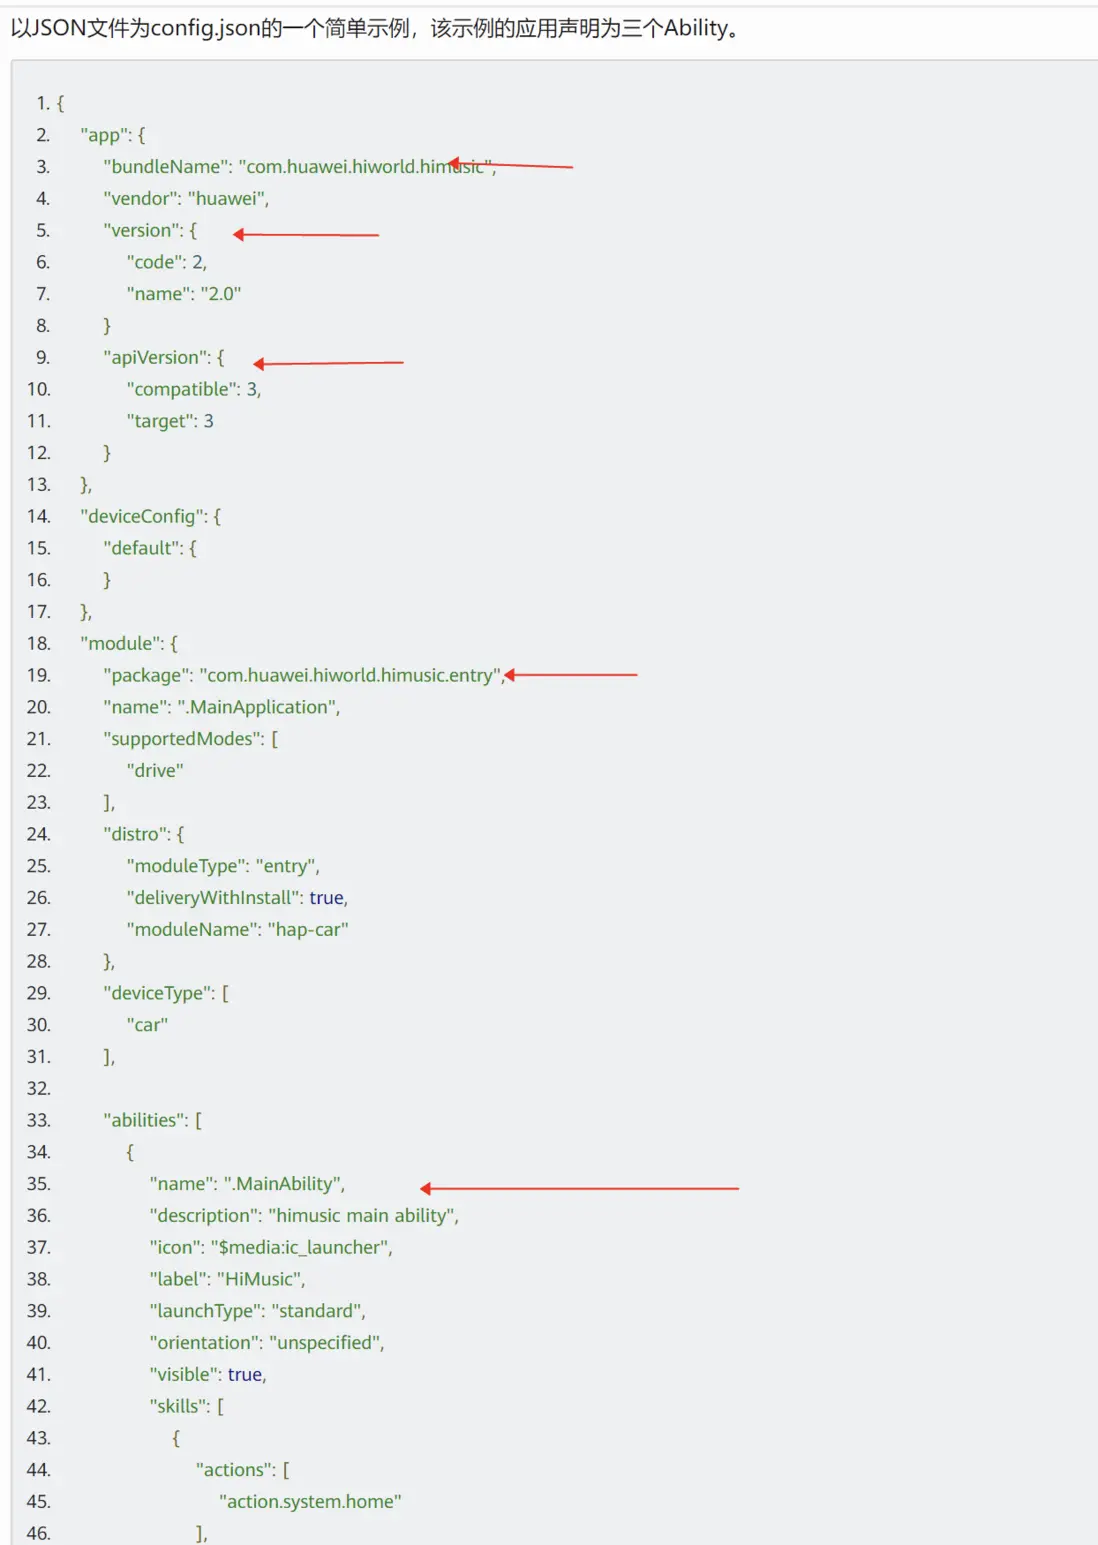The width and height of the screenshot is (1098, 1545).
Task: Click the heading text mentioning config.json
Action: (375, 28)
